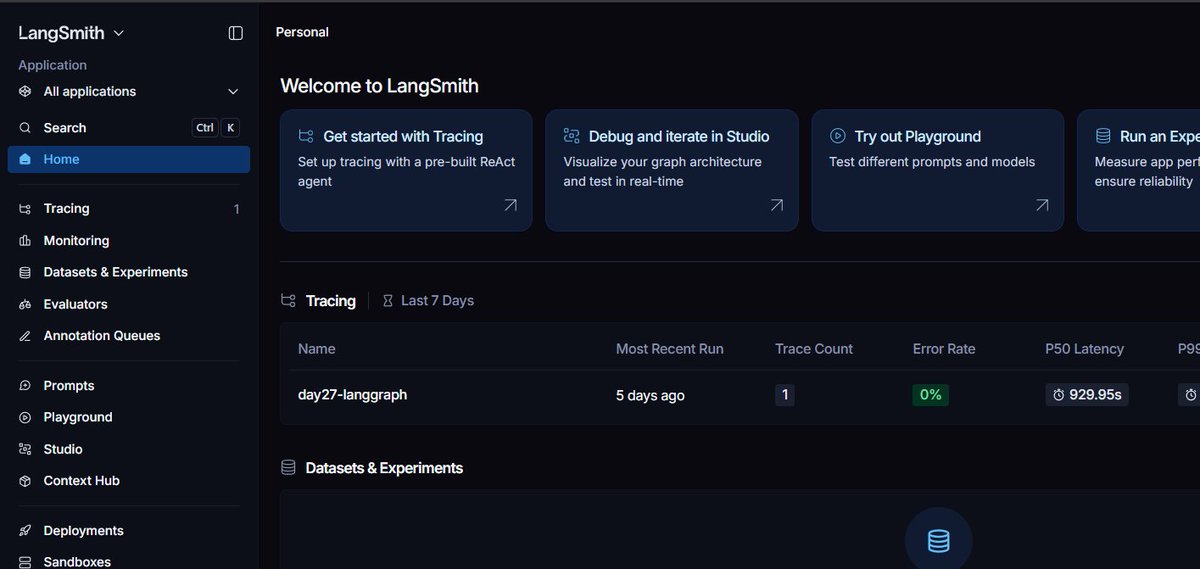Click the Evaluators scale icon

(x=25, y=304)
